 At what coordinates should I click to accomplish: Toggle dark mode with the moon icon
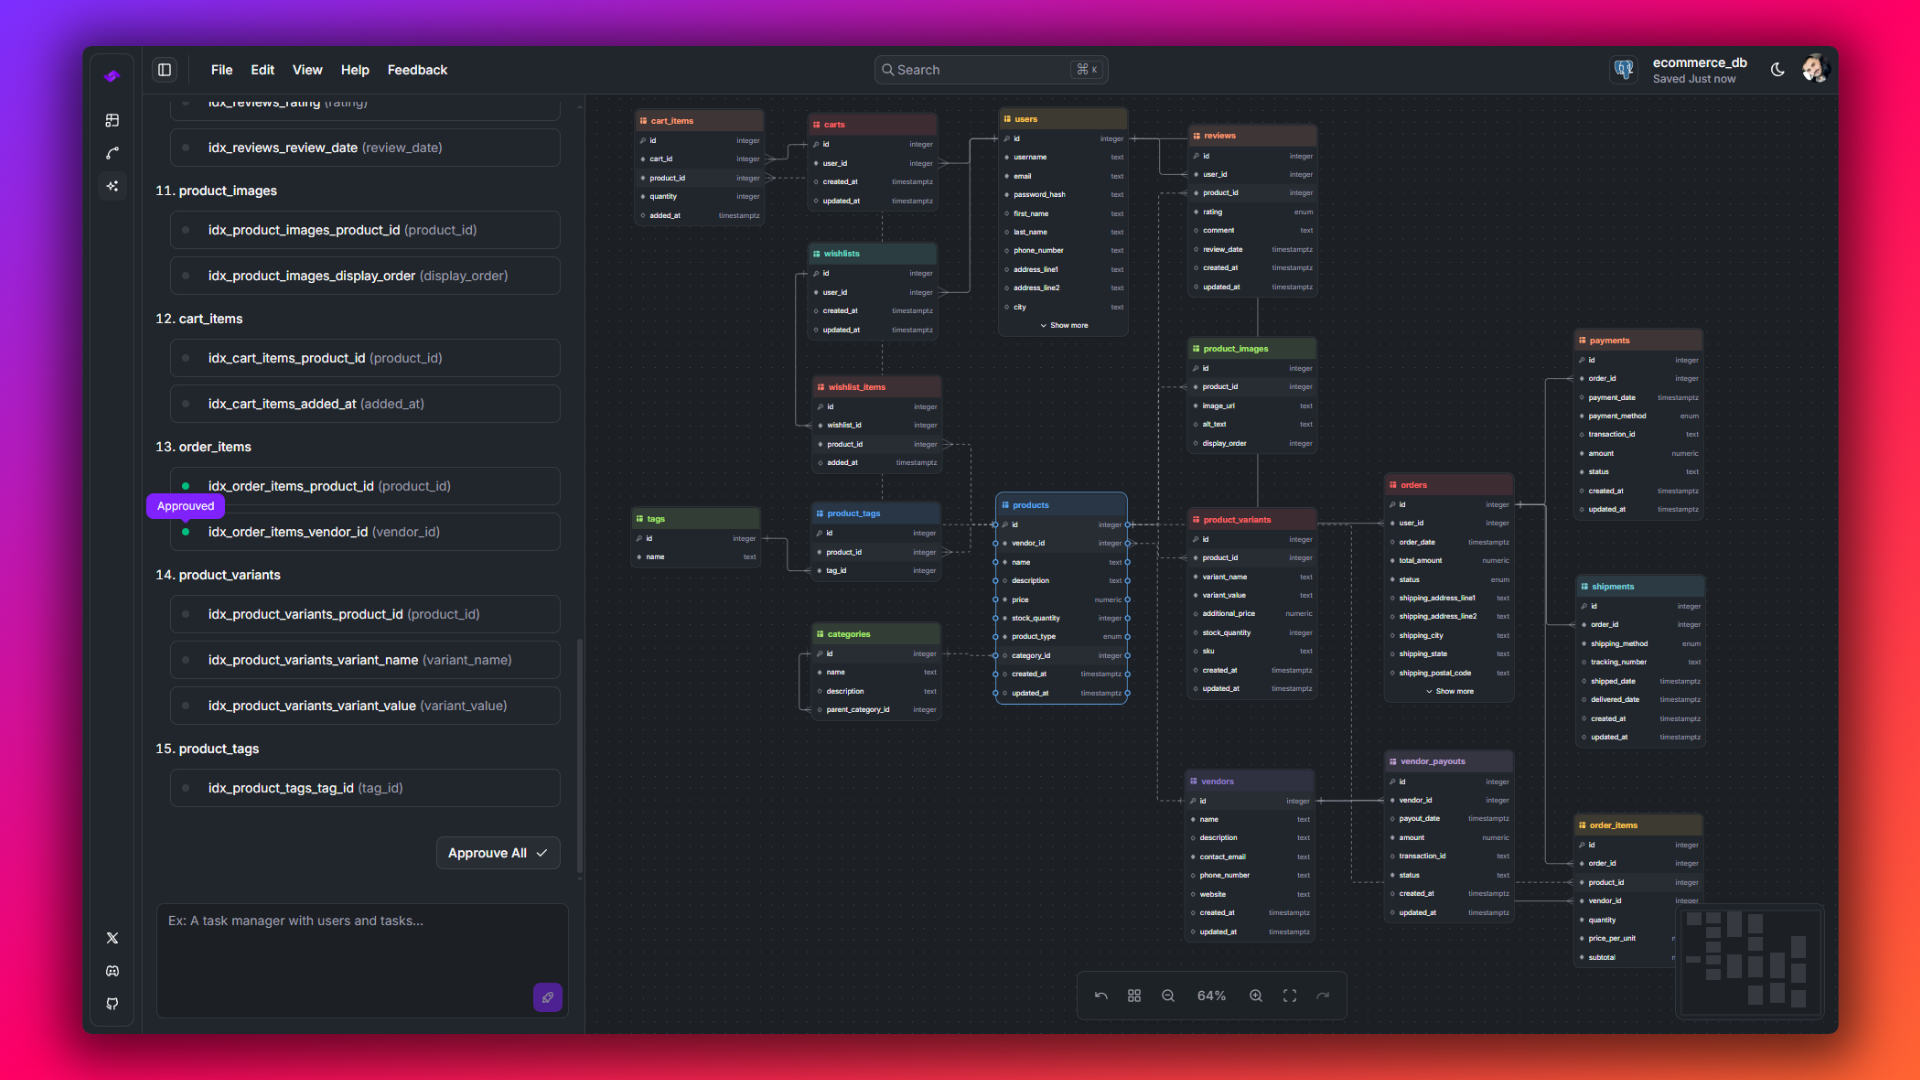pyautogui.click(x=1777, y=69)
